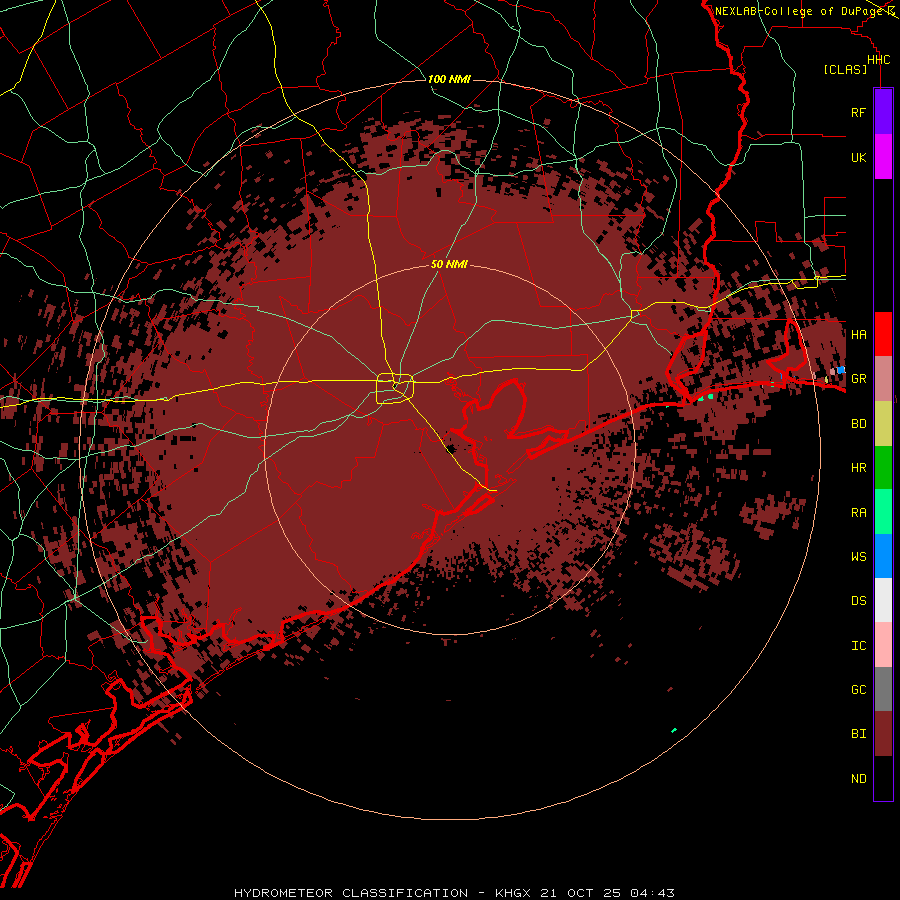The height and width of the screenshot is (900, 900).
Task: Click the [CLAS] units label
Action: pos(845,69)
